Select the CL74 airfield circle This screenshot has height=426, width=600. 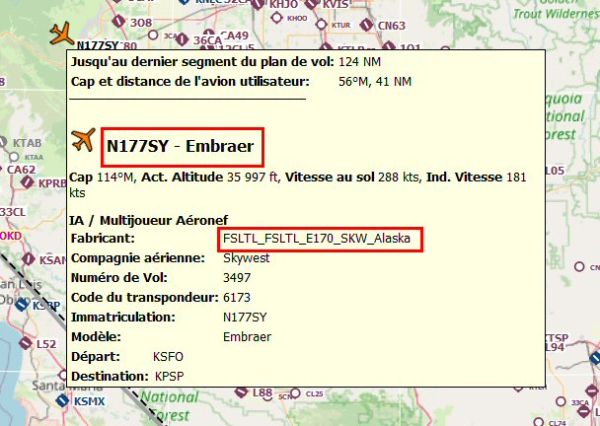click(538, 422)
